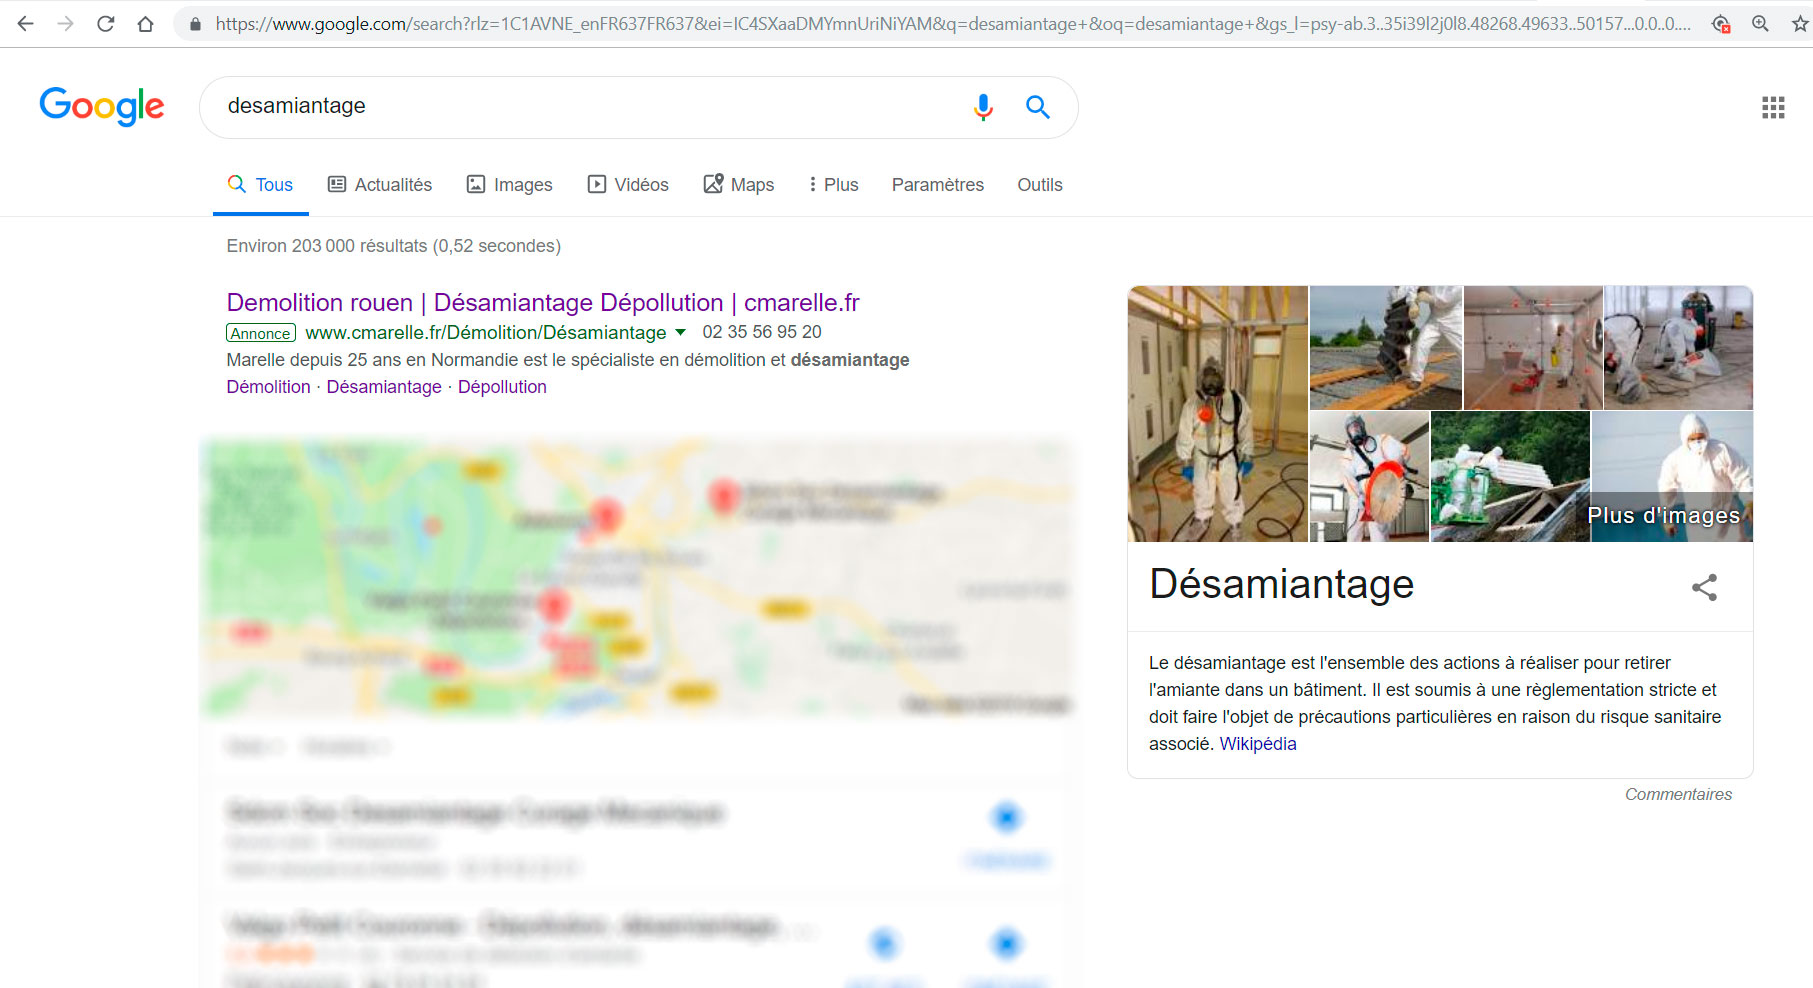Select the Tous search tab
Image resolution: width=1813 pixels, height=988 pixels.
[260, 185]
